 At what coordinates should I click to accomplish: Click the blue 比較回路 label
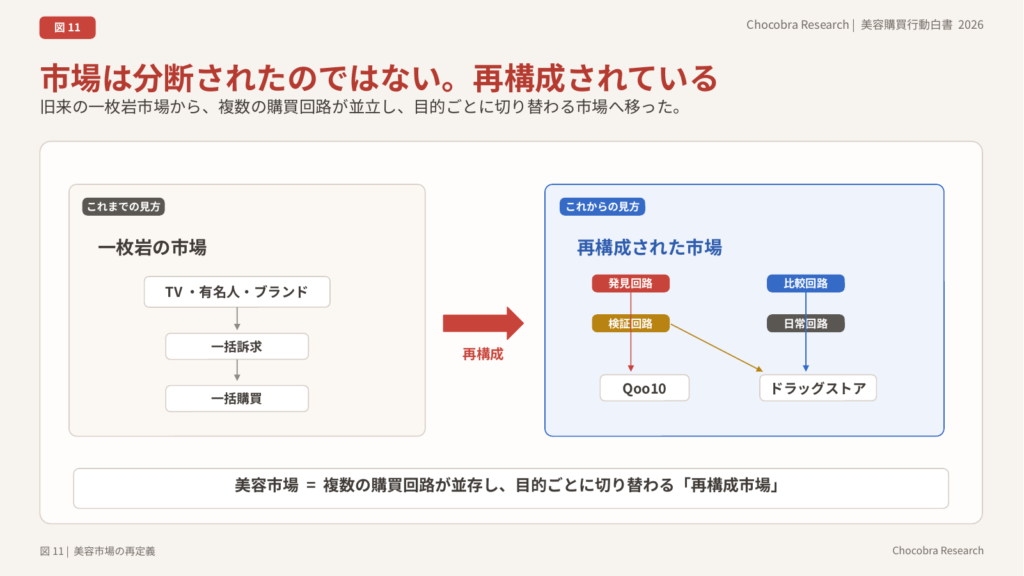pyautogui.click(x=805, y=283)
